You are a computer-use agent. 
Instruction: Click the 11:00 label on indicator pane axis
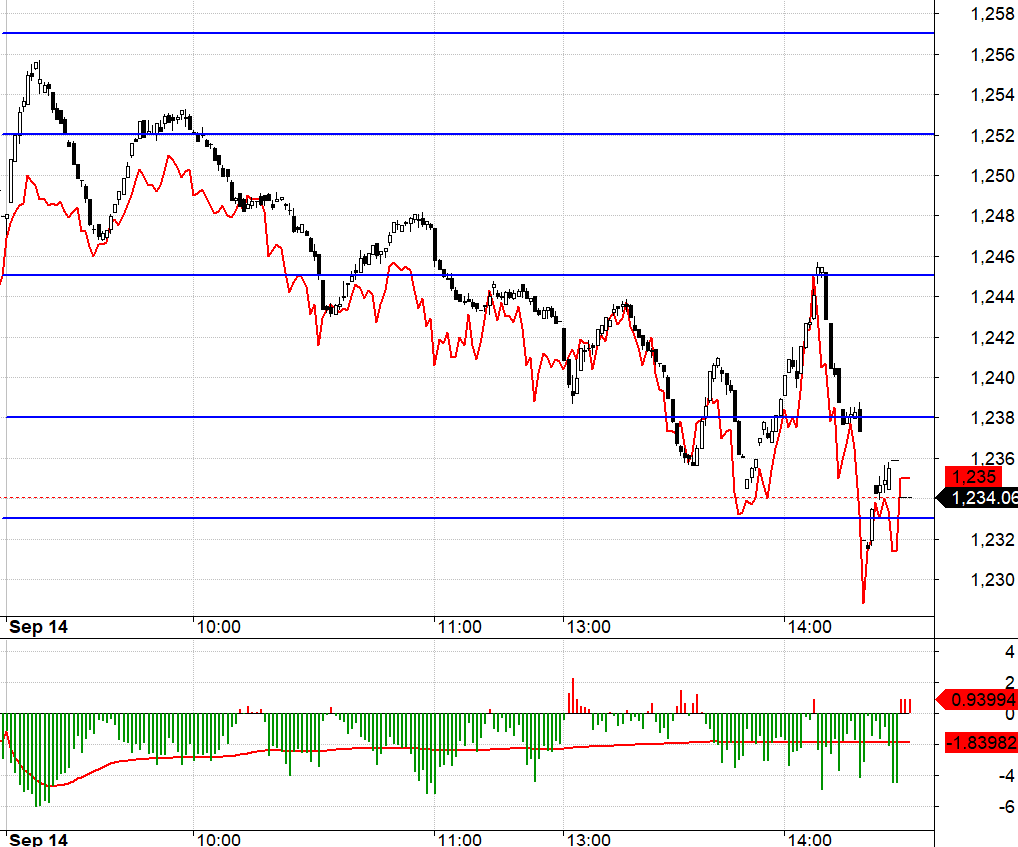(x=459, y=840)
